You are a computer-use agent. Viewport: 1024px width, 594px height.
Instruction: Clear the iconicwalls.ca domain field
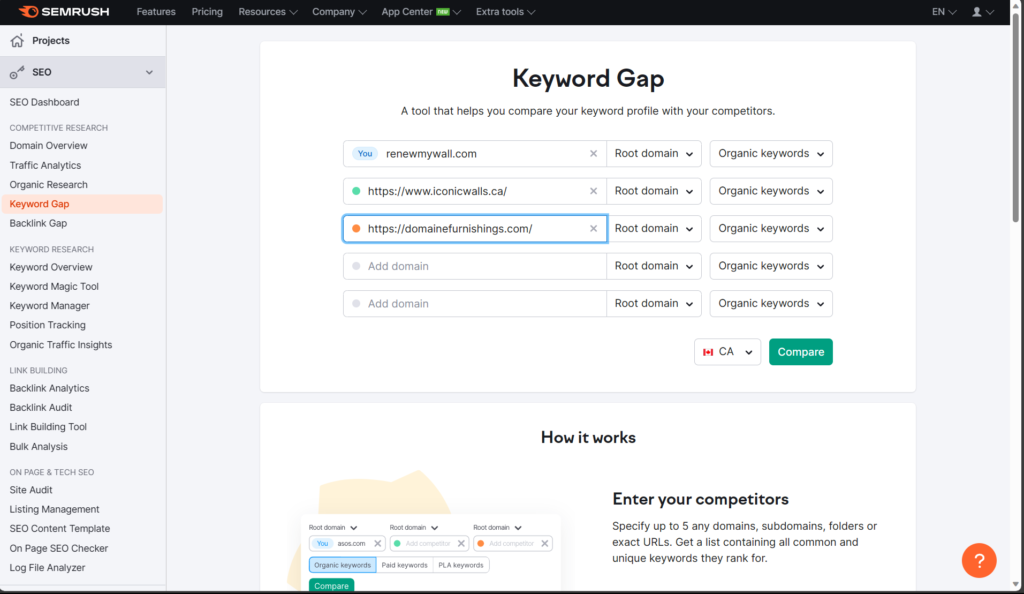click(x=593, y=191)
